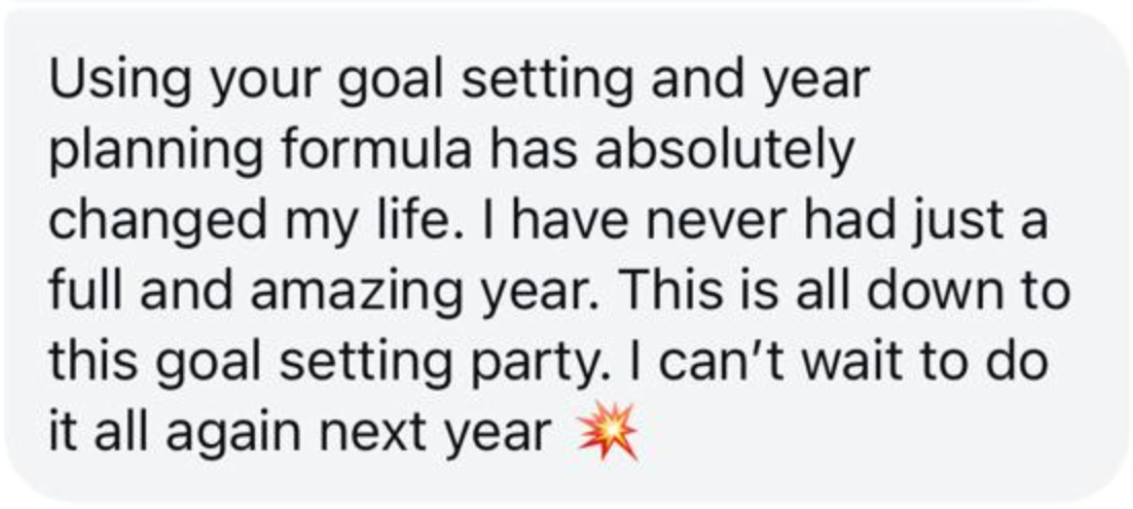Click the word "absolutely" in the text
1133x509 pixels.
(x=724, y=154)
